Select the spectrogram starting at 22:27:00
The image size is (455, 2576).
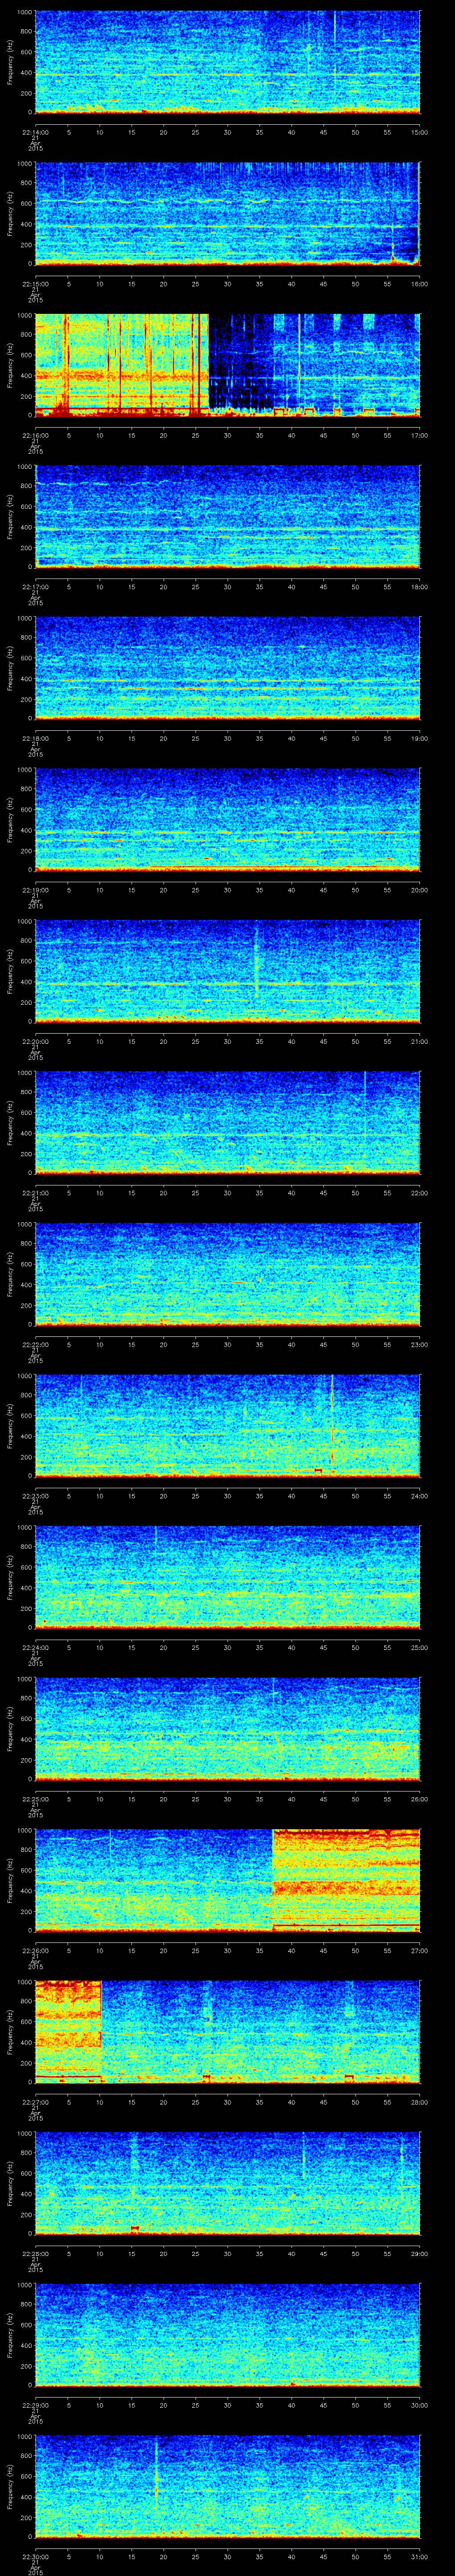tap(227, 2032)
